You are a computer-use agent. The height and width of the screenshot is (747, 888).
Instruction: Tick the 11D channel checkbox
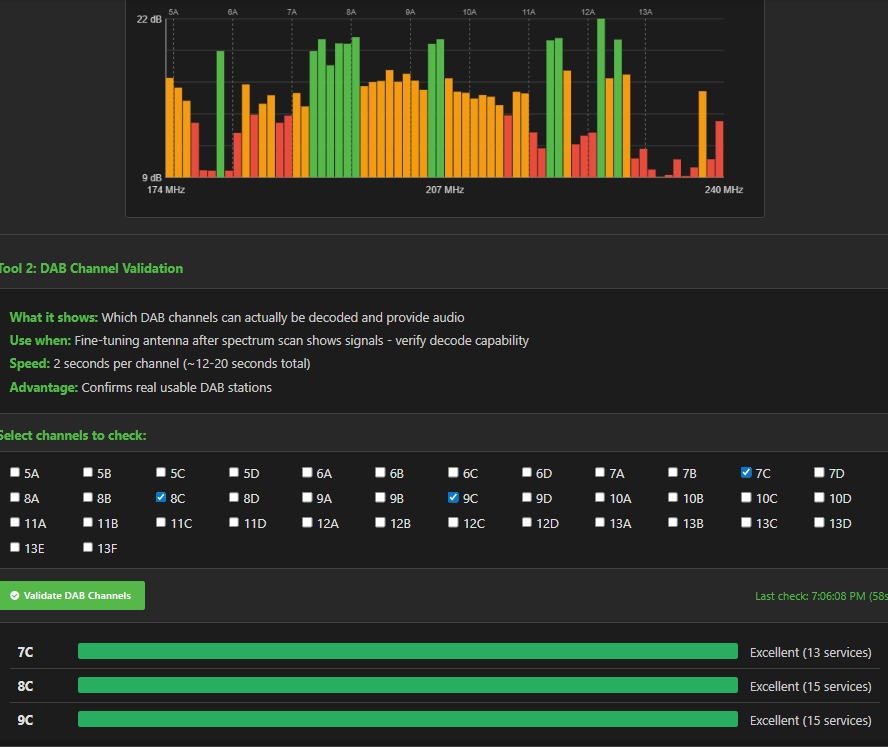(x=234, y=522)
